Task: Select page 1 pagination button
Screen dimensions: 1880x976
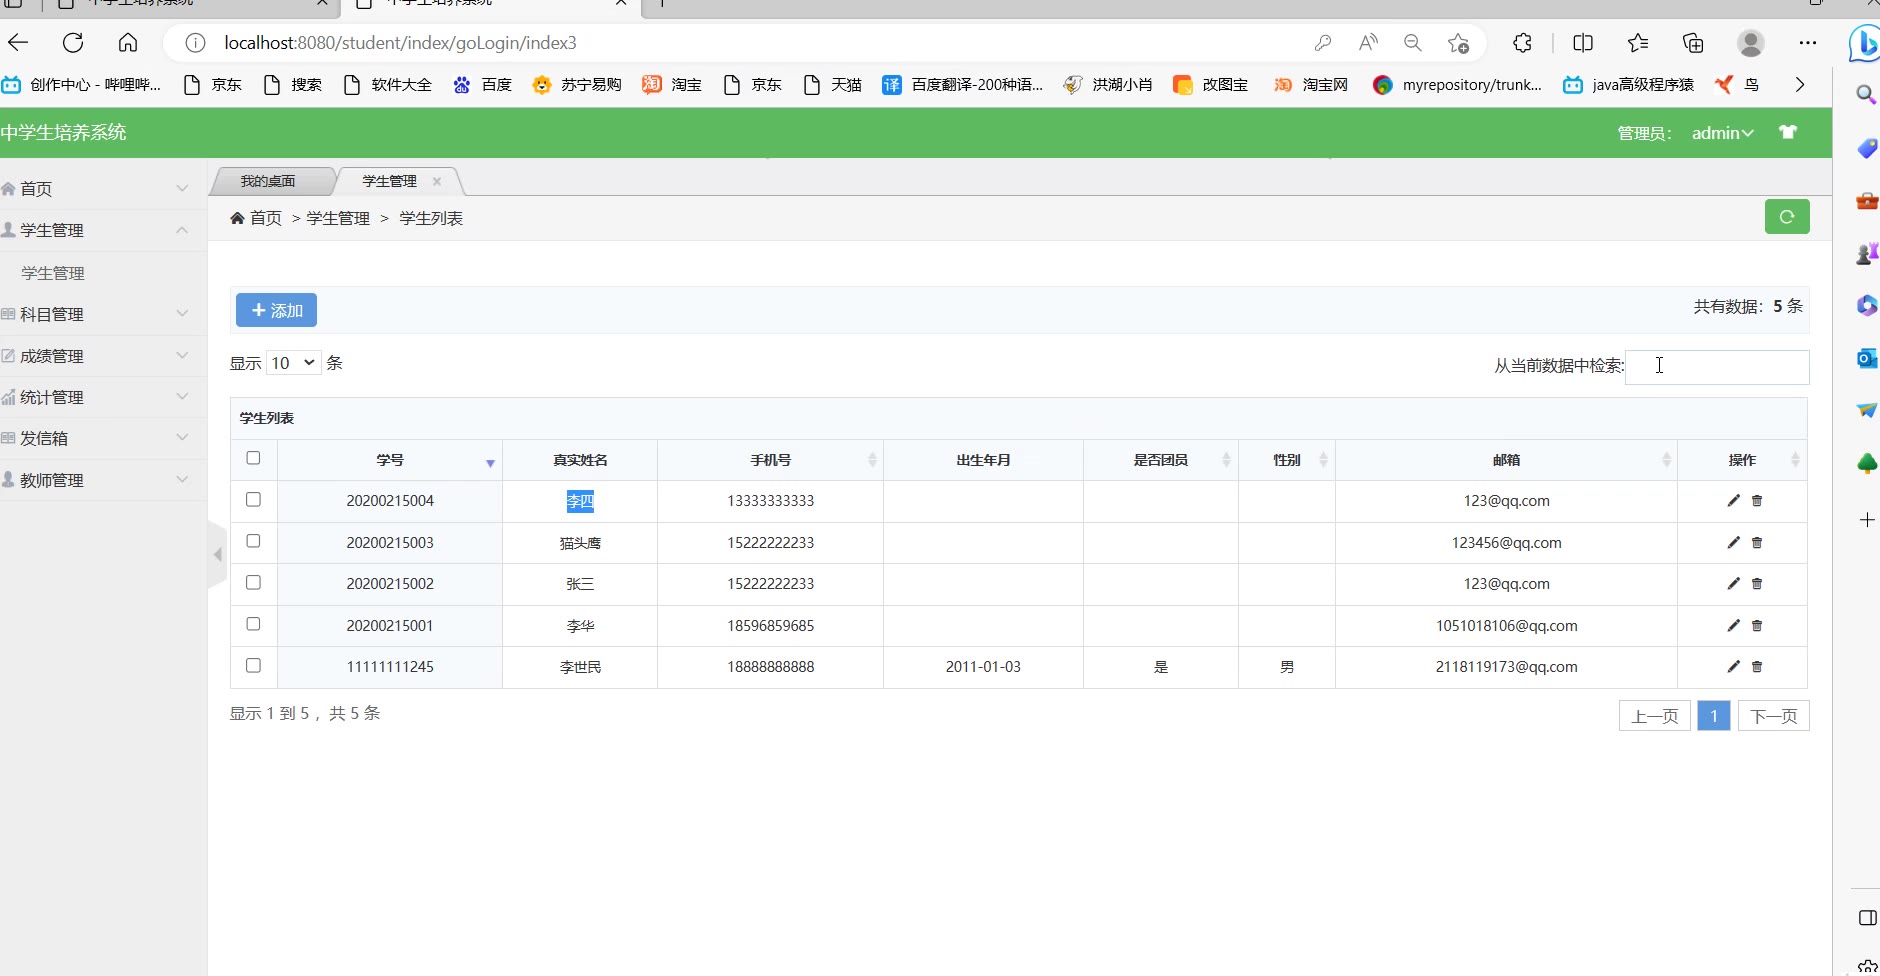Action: [x=1714, y=716]
